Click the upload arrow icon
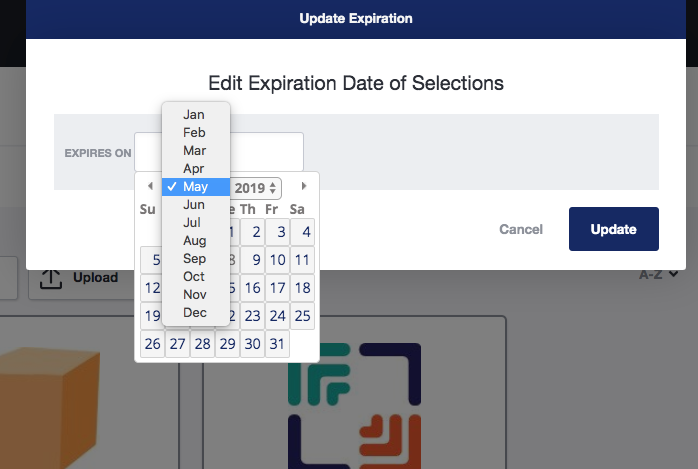The width and height of the screenshot is (698, 469). [x=50, y=279]
